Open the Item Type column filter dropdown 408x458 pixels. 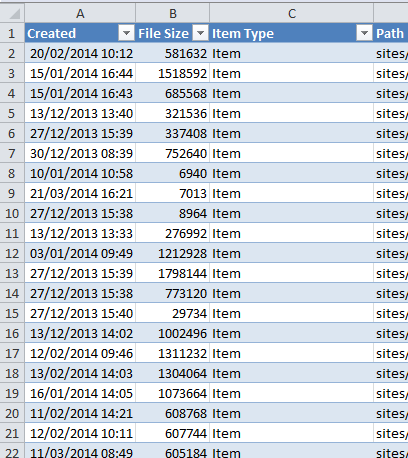tap(364, 33)
